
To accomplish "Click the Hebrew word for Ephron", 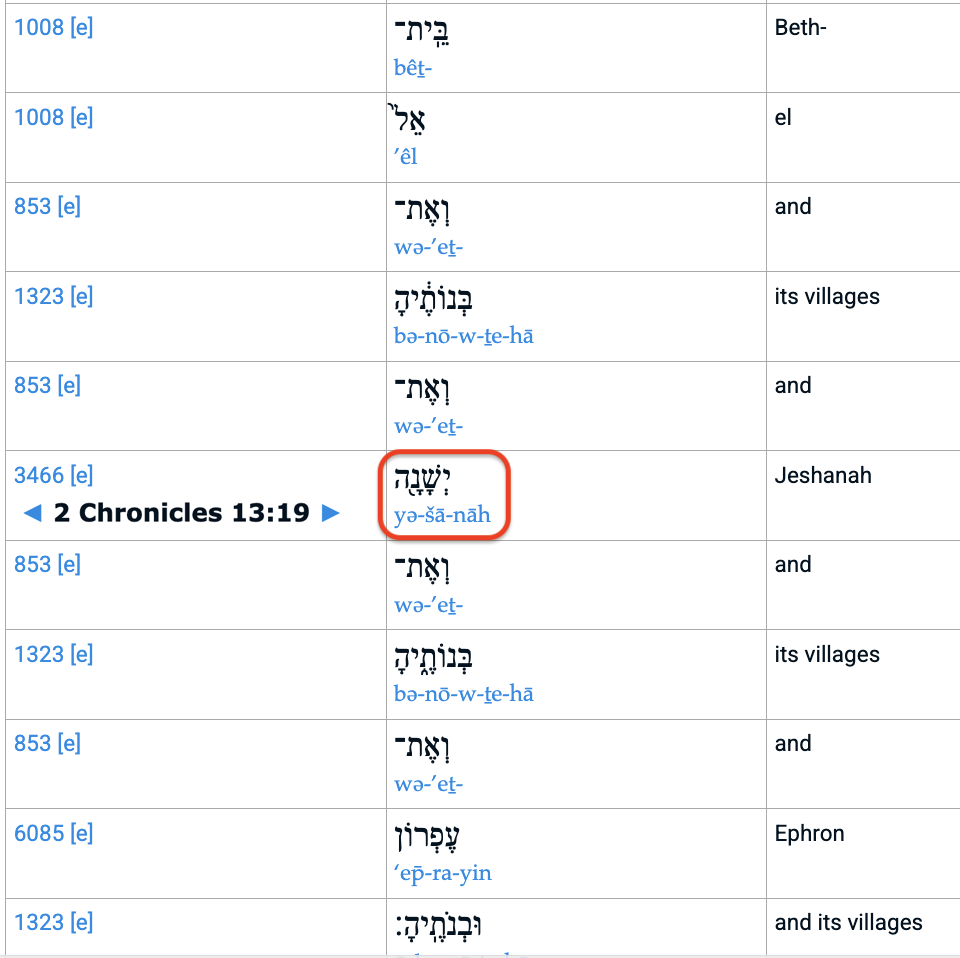I will coord(427,838).
